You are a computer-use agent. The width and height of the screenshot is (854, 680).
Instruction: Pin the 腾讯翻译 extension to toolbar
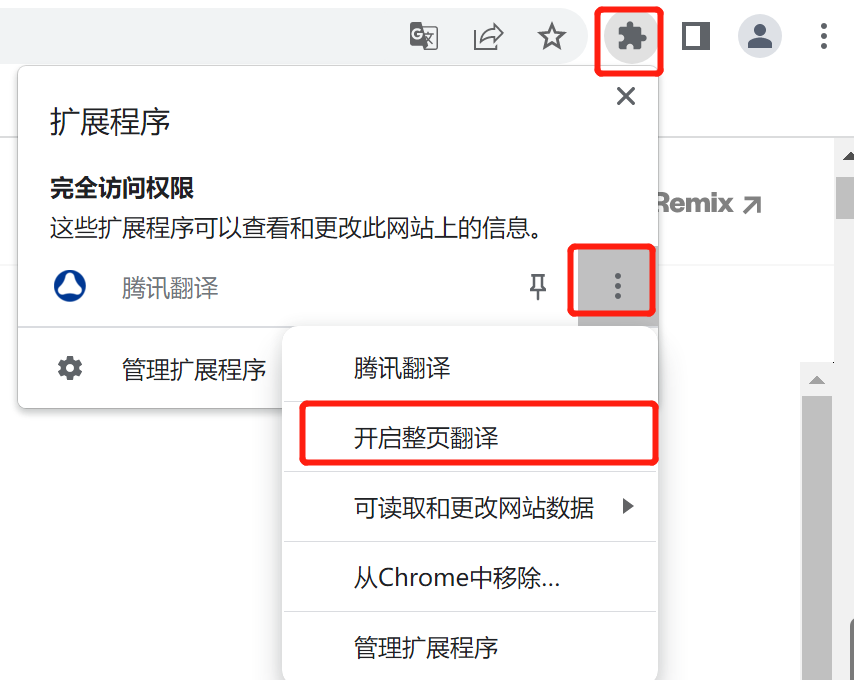coord(538,286)
